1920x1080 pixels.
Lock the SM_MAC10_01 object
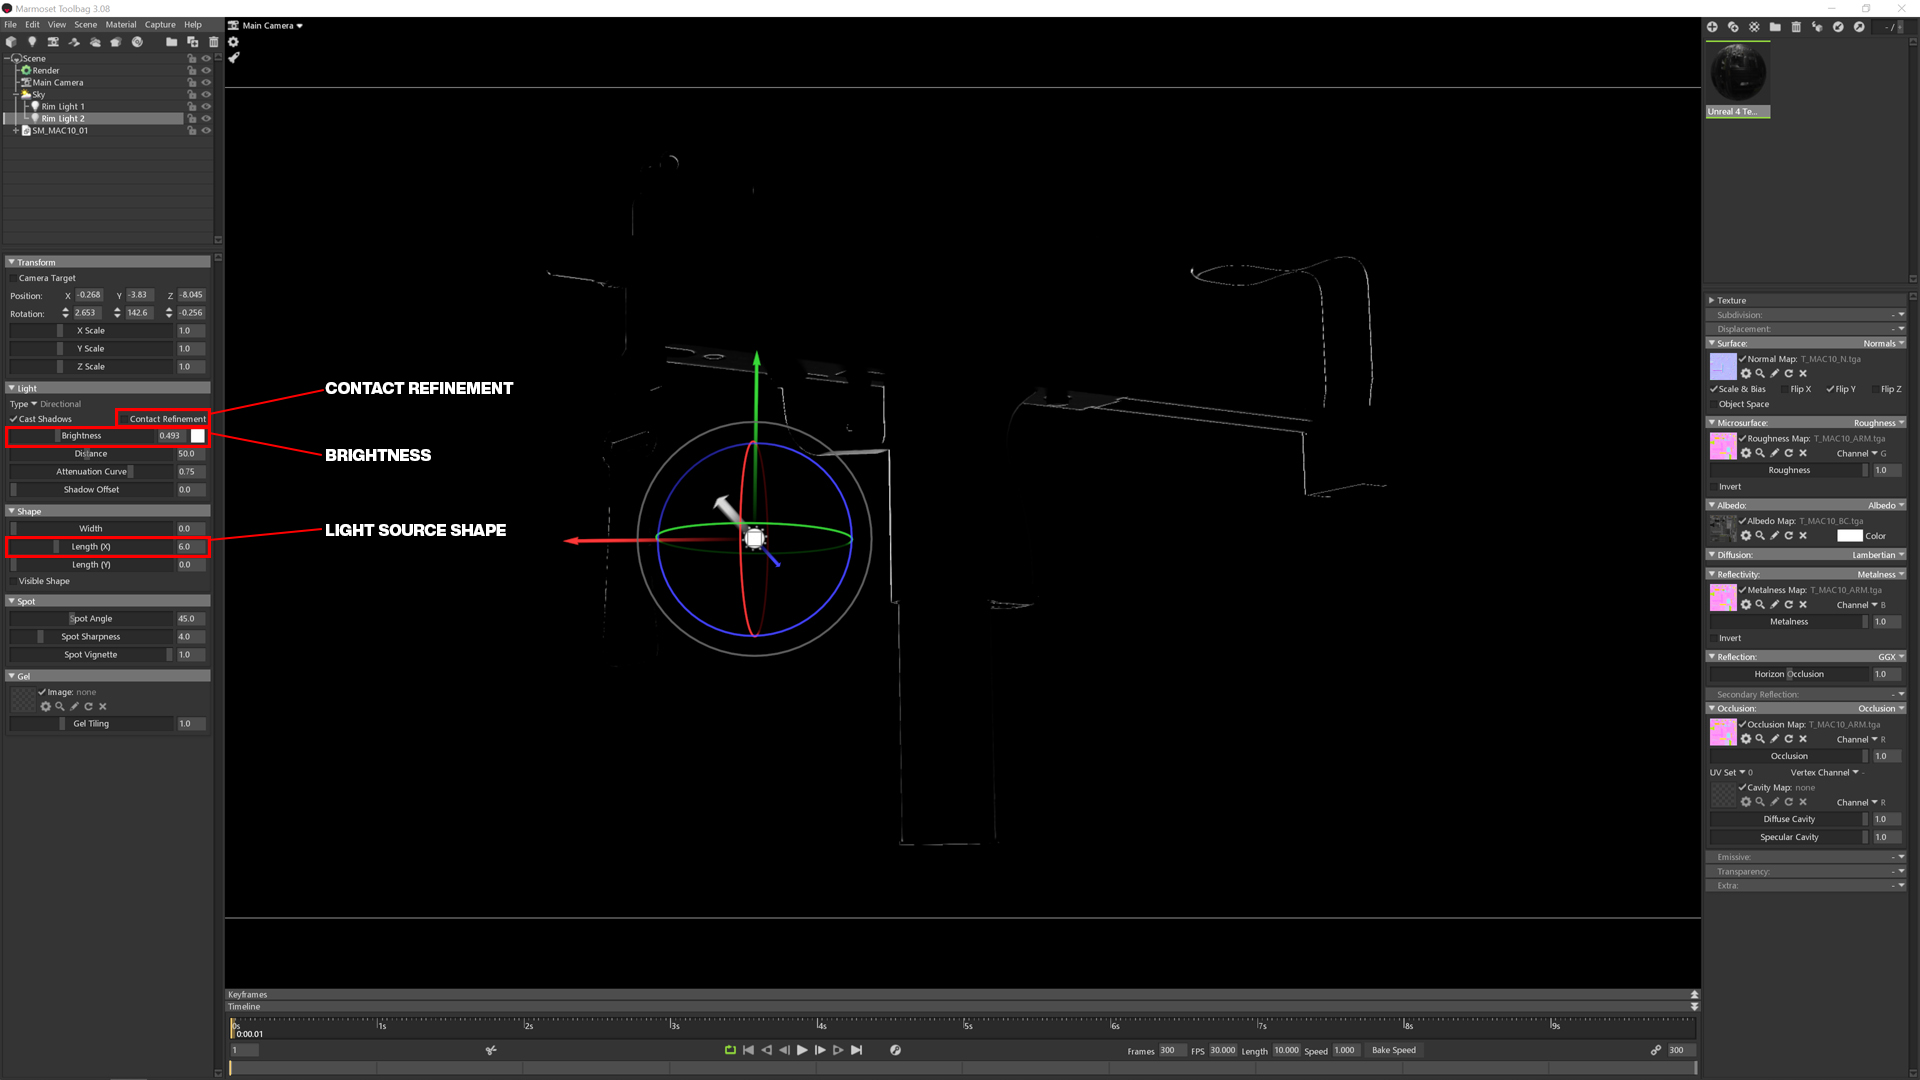point(192,130)
